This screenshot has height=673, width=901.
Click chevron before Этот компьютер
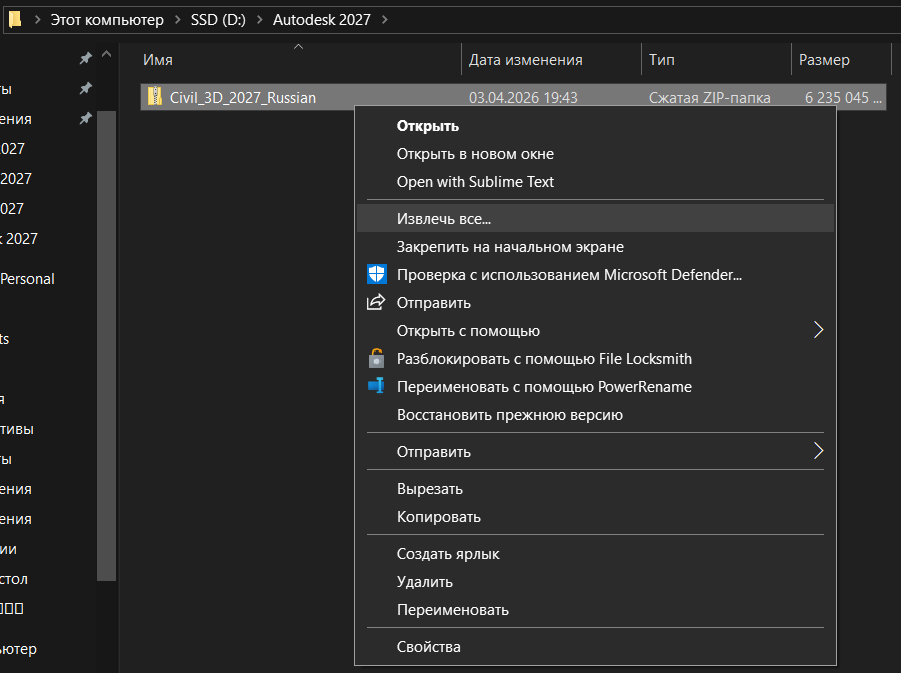point(38,20)
